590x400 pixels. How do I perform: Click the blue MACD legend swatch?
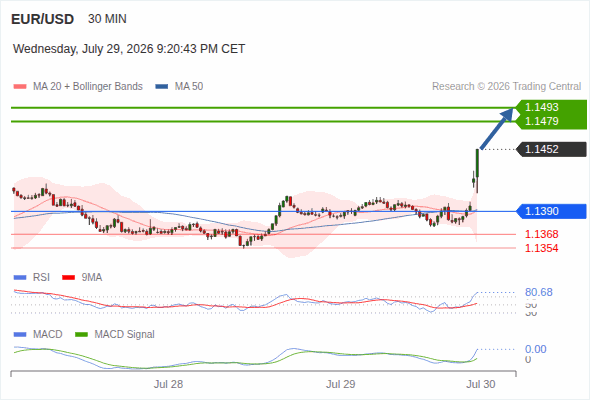[20, 335]
